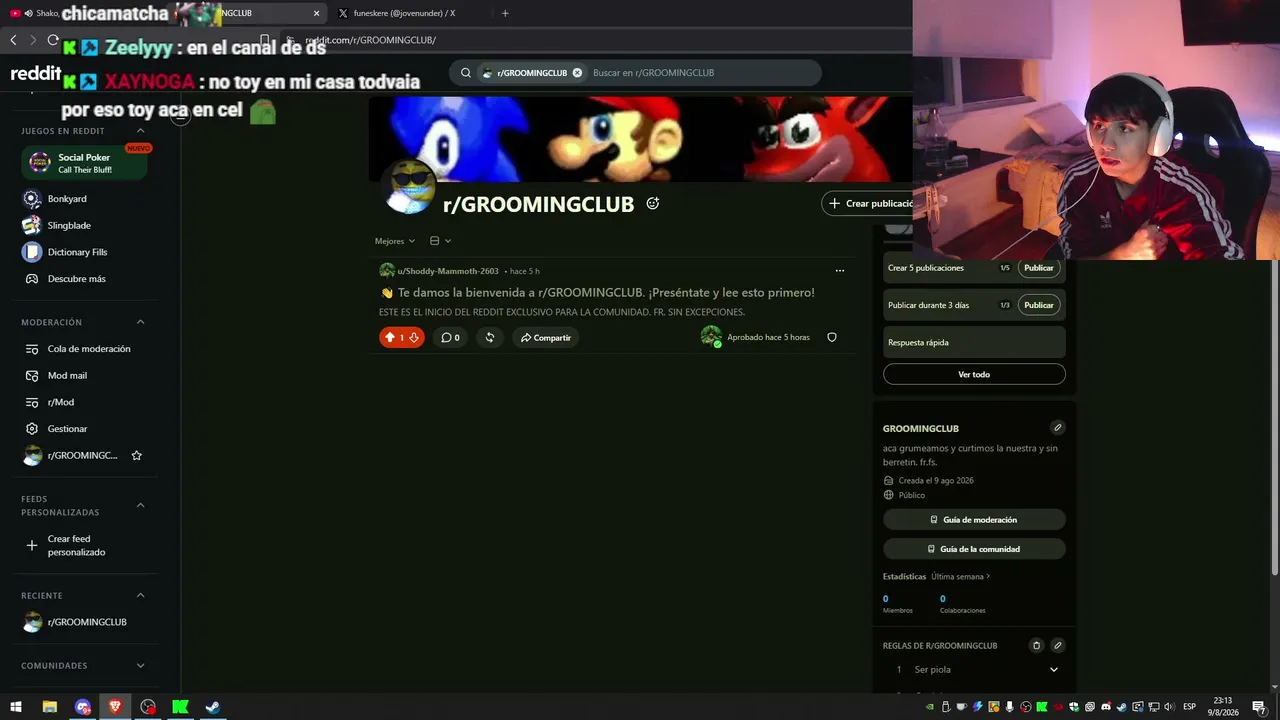This screenshot has height=720, width=1280.
Task: Open Guía de moderación
Action: coord(974,520)
